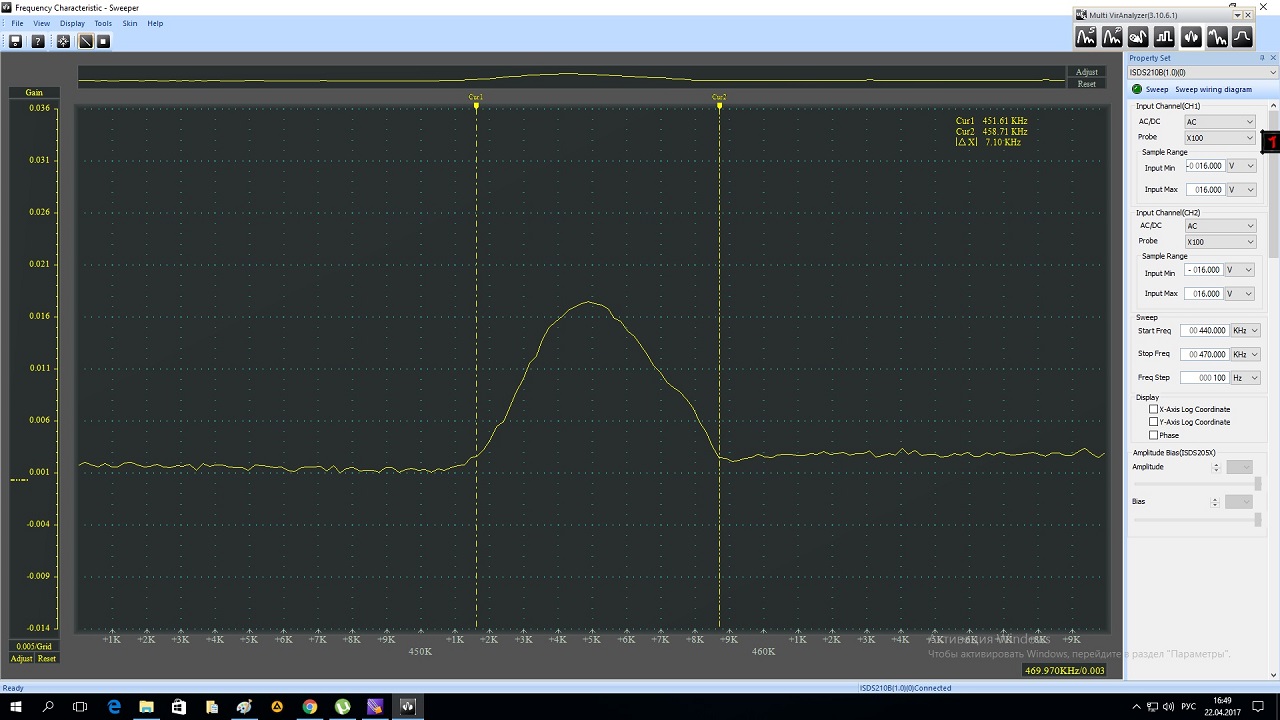Open CH1 Probe X100 dropdown
Image resolution: width=1280 pixels, height=720 pixels.
(x=1219, y=138)
